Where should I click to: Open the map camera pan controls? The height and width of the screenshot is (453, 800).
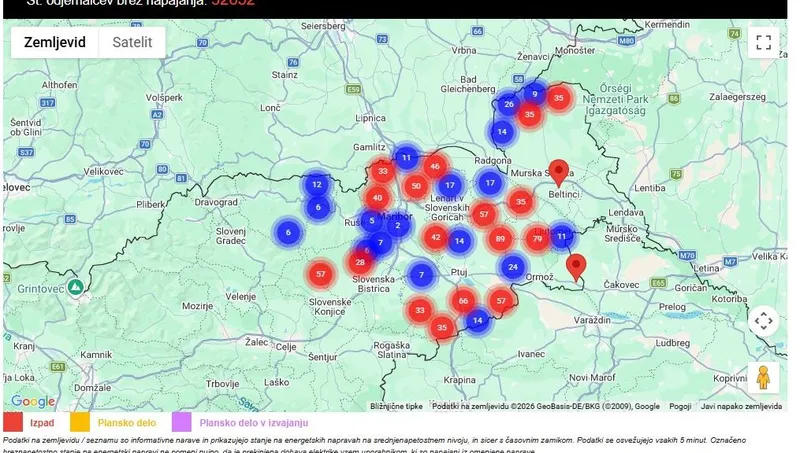point(763,321)
